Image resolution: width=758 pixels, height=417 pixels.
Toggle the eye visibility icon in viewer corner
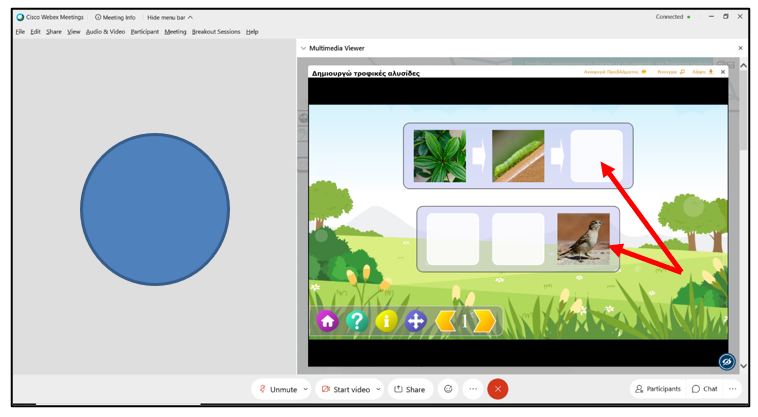(727, 361)
